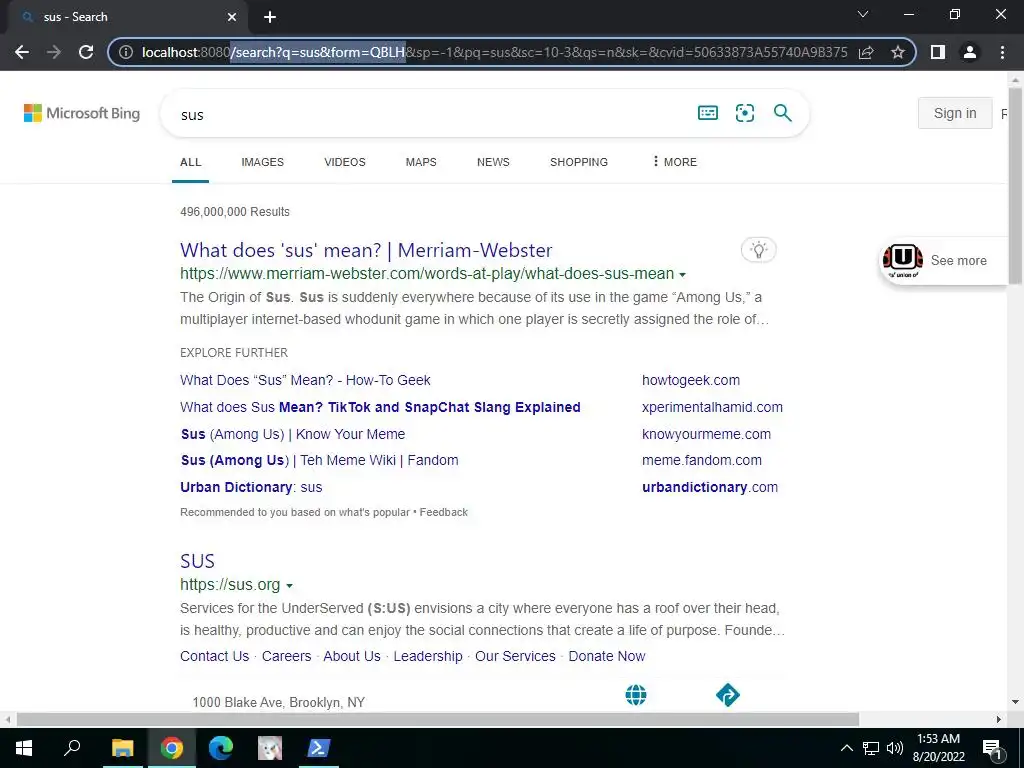Open the Donate Now sitelink
Viewport: 1024px width, 768px height.
tap(607, 656)
